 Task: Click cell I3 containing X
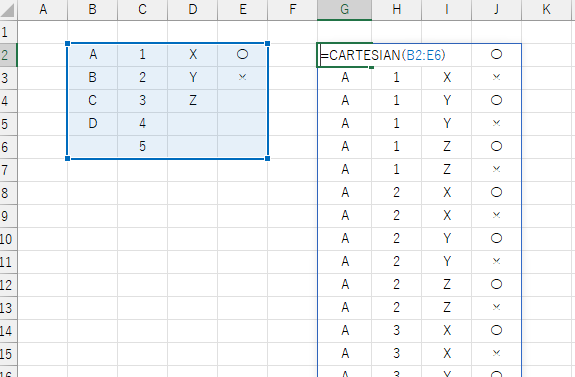pos(447,78)
